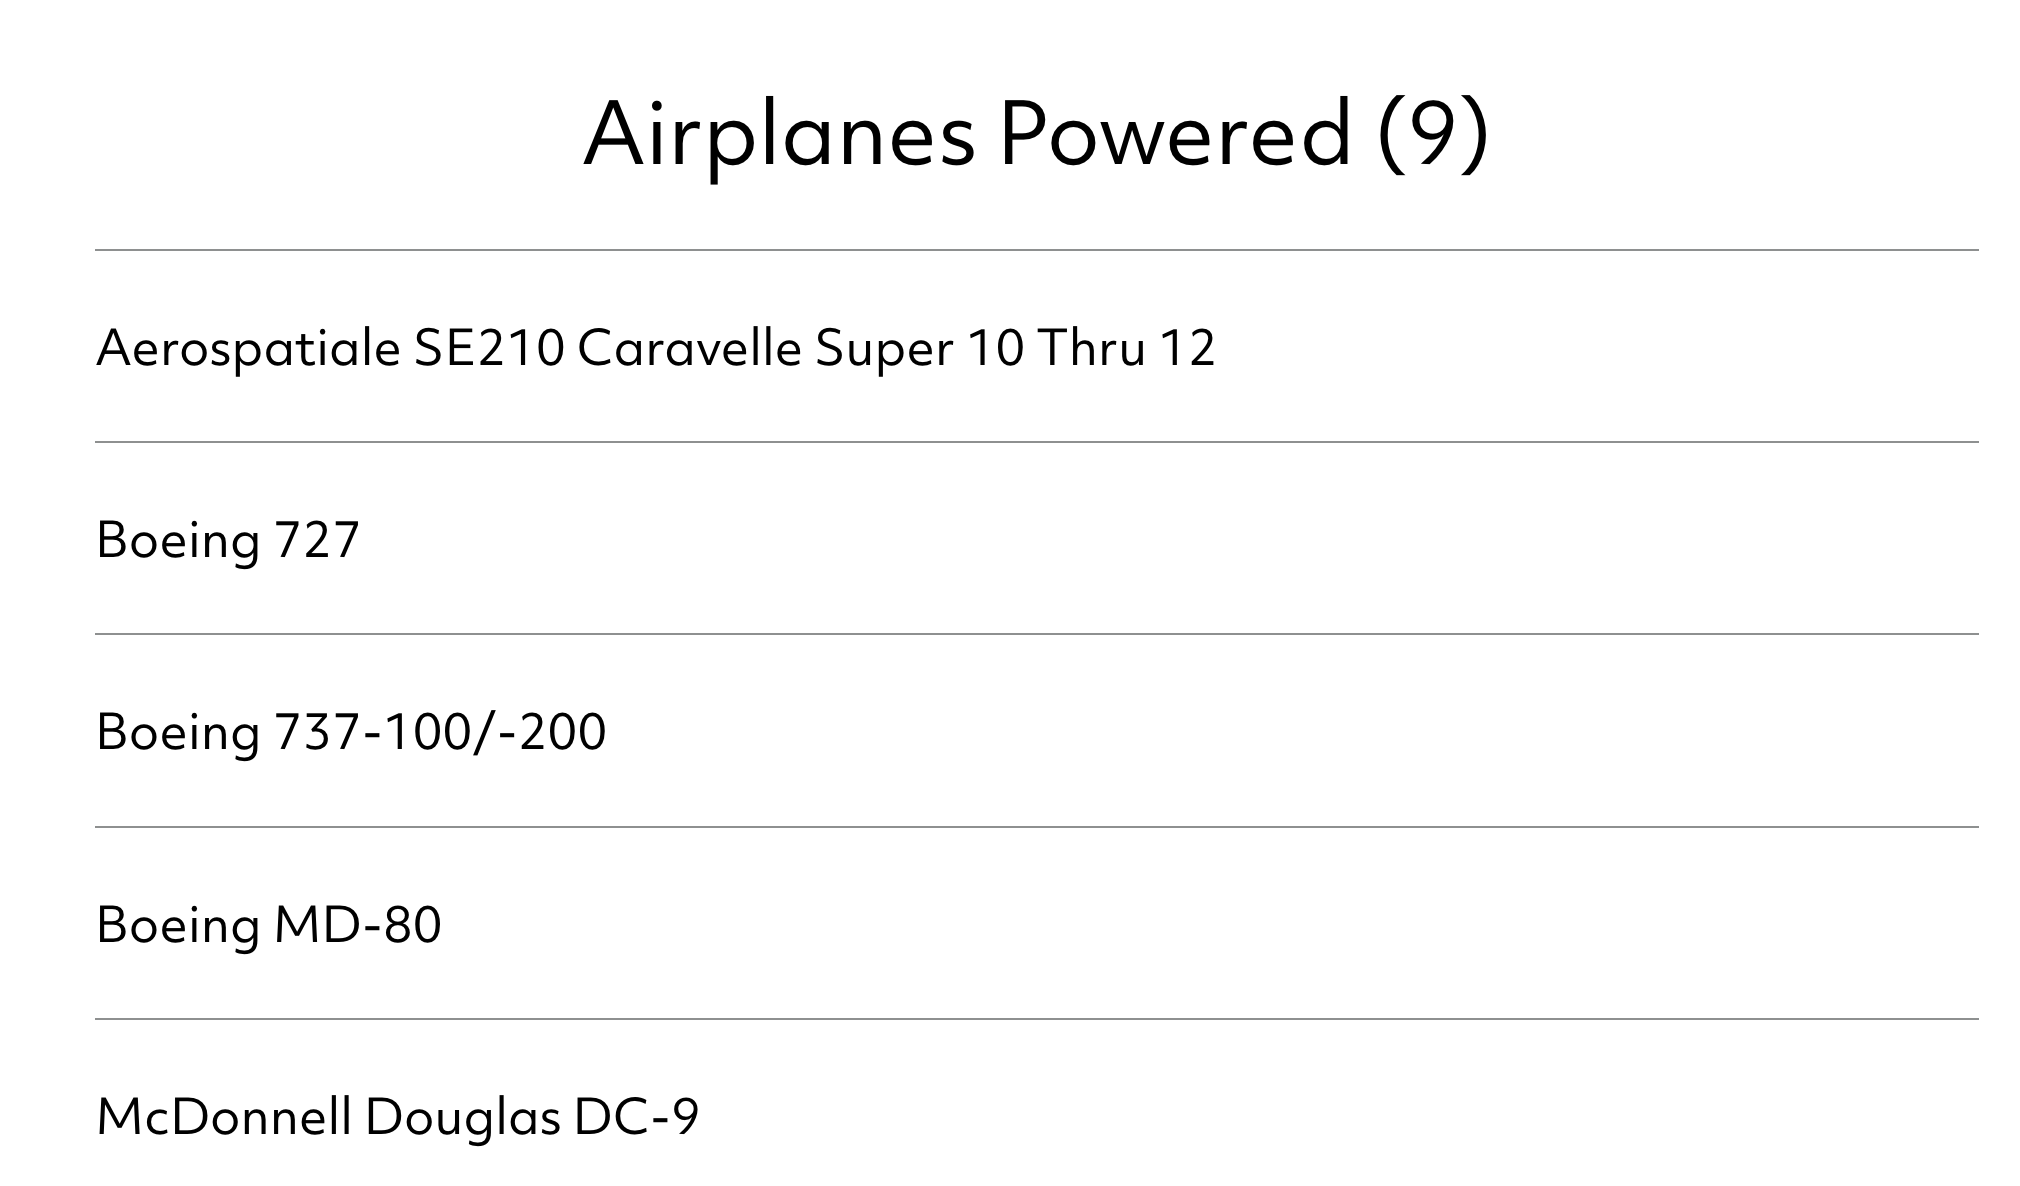Click the word 'McDonnell'

click(x=225, y=1117)
